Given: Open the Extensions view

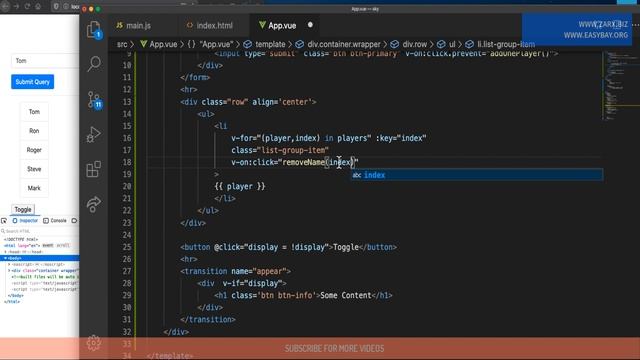Looking at the screenshot, I should pyautogui.click(x=93, y=169).
